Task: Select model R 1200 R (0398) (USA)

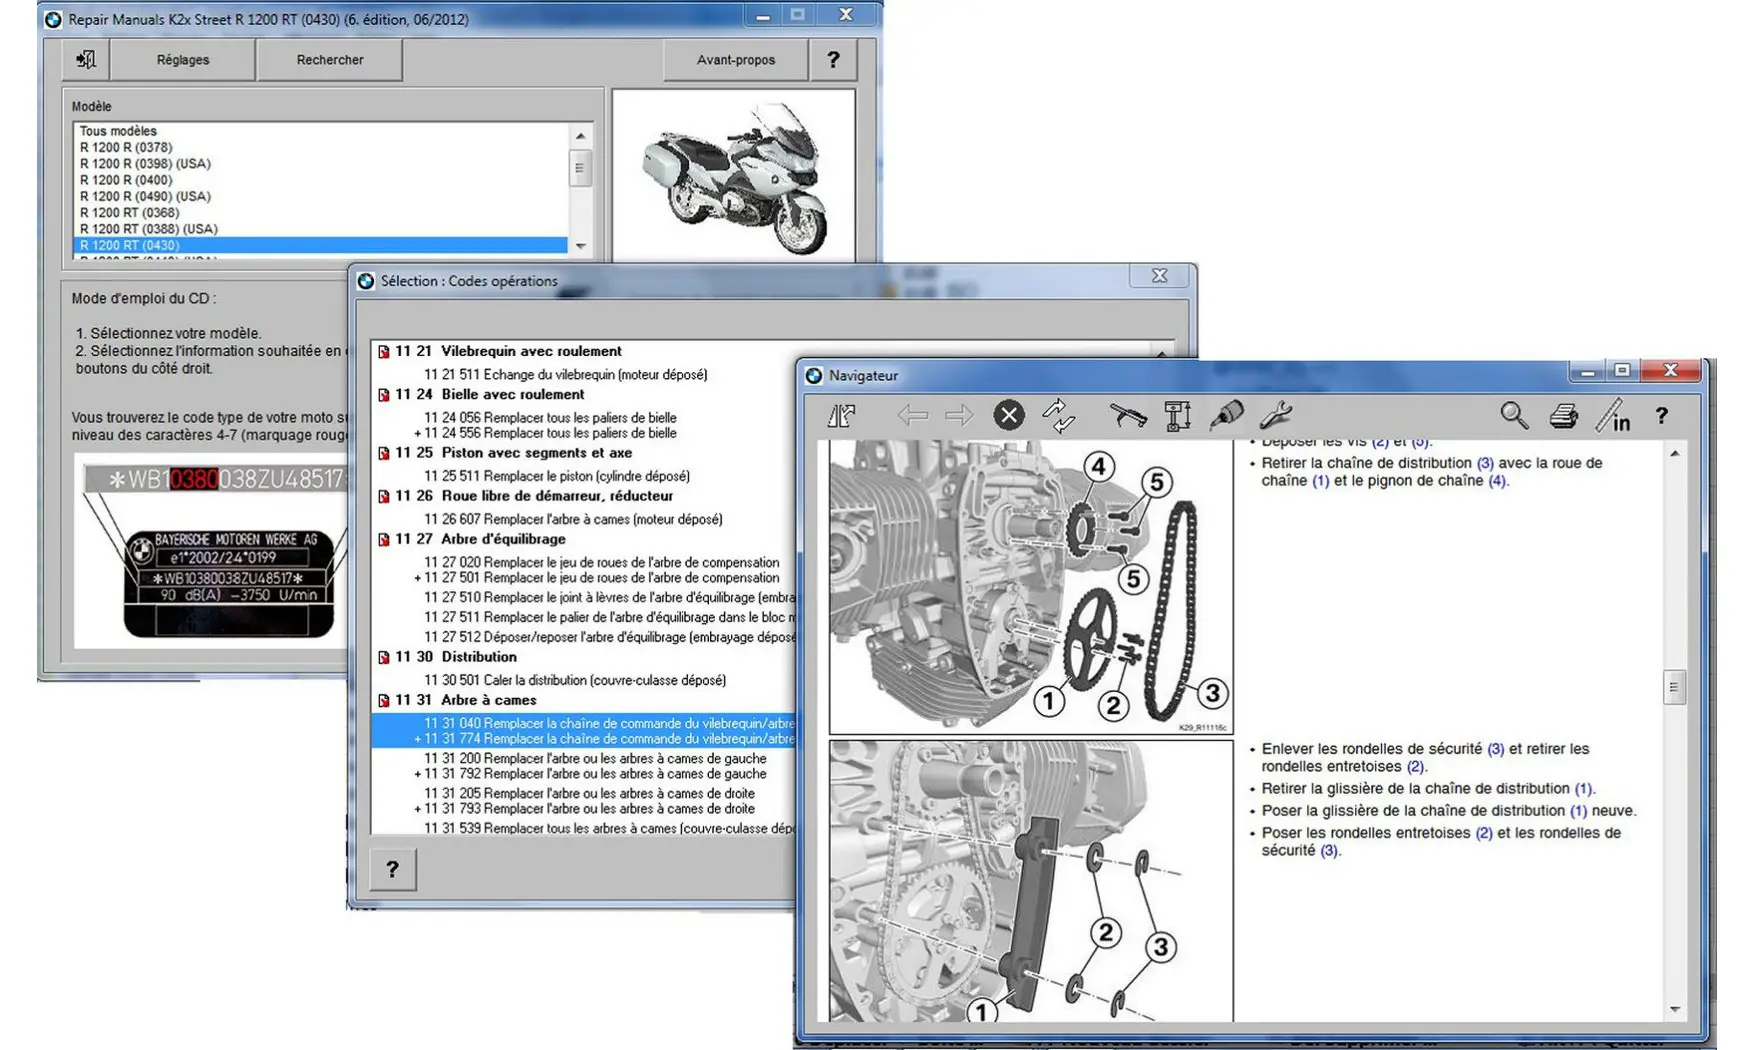Action: [x=145, y=163]
